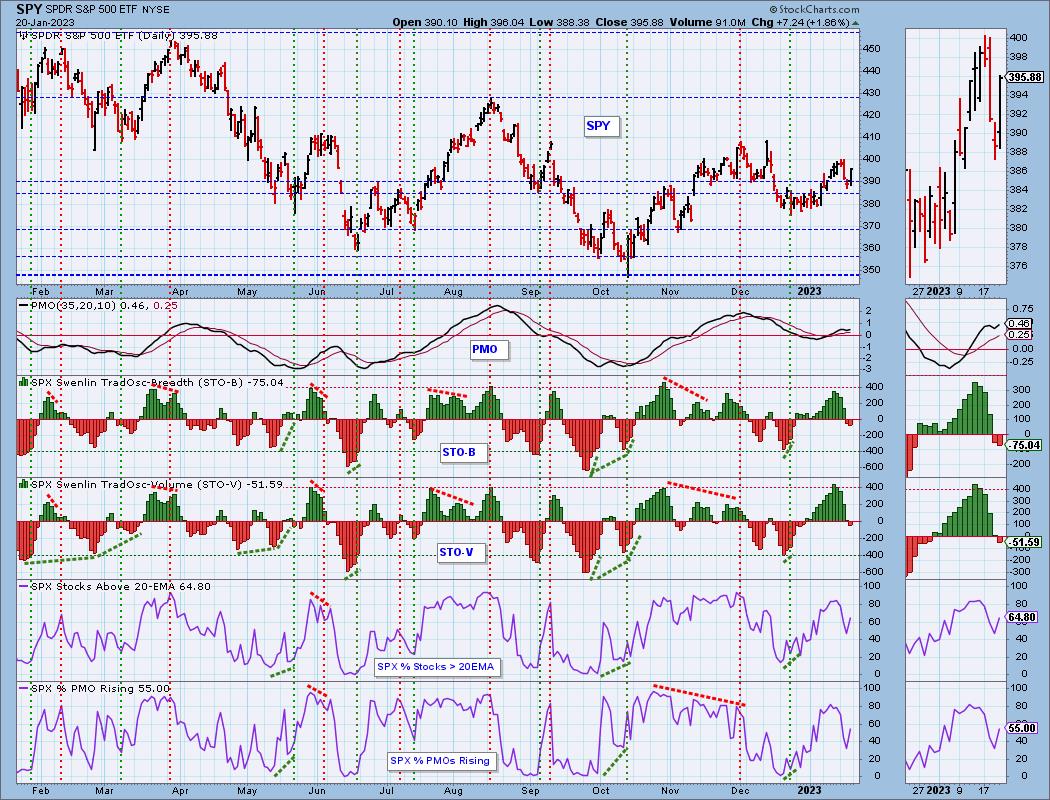Screen dimensions: 1050x800
Task: Click the date 20-Jan-2023
Action: [x=46, y=22]
